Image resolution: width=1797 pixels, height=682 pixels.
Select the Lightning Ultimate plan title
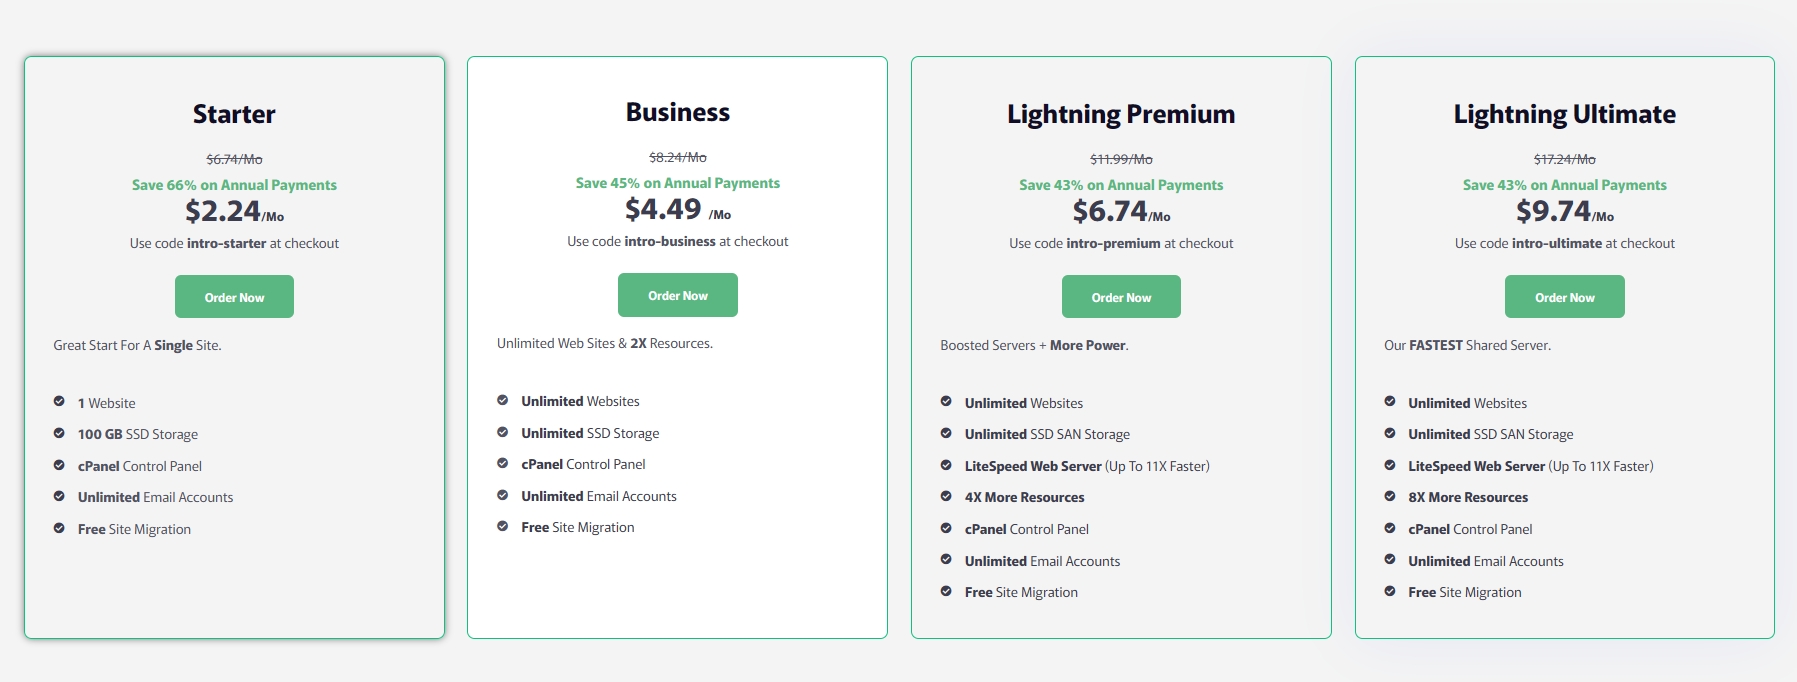coord(1564,114)
